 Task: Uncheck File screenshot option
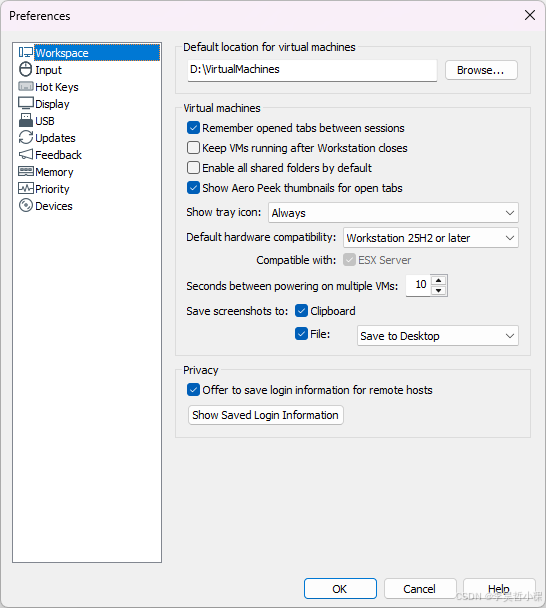point(301,333)
